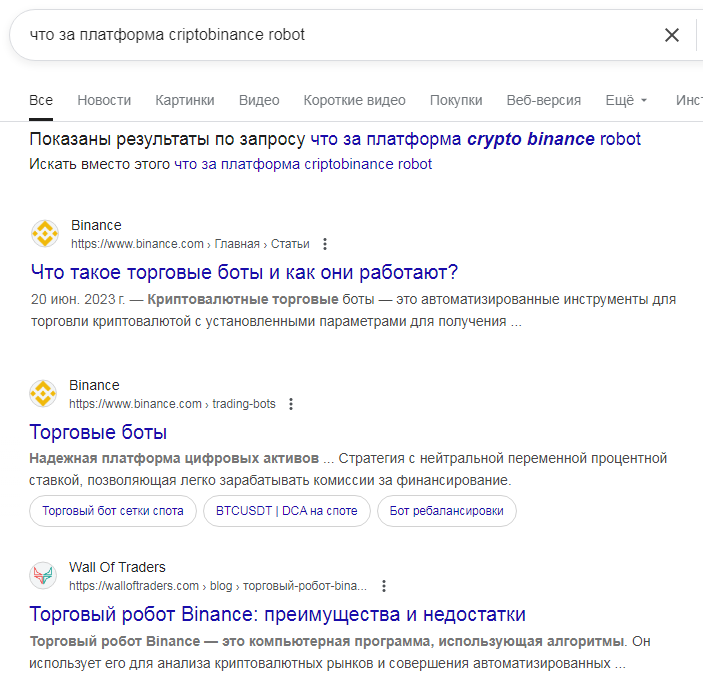Open three-dot menu for Binance Статьи result
The width and height of the screenshot is (703, 693).
324,244
